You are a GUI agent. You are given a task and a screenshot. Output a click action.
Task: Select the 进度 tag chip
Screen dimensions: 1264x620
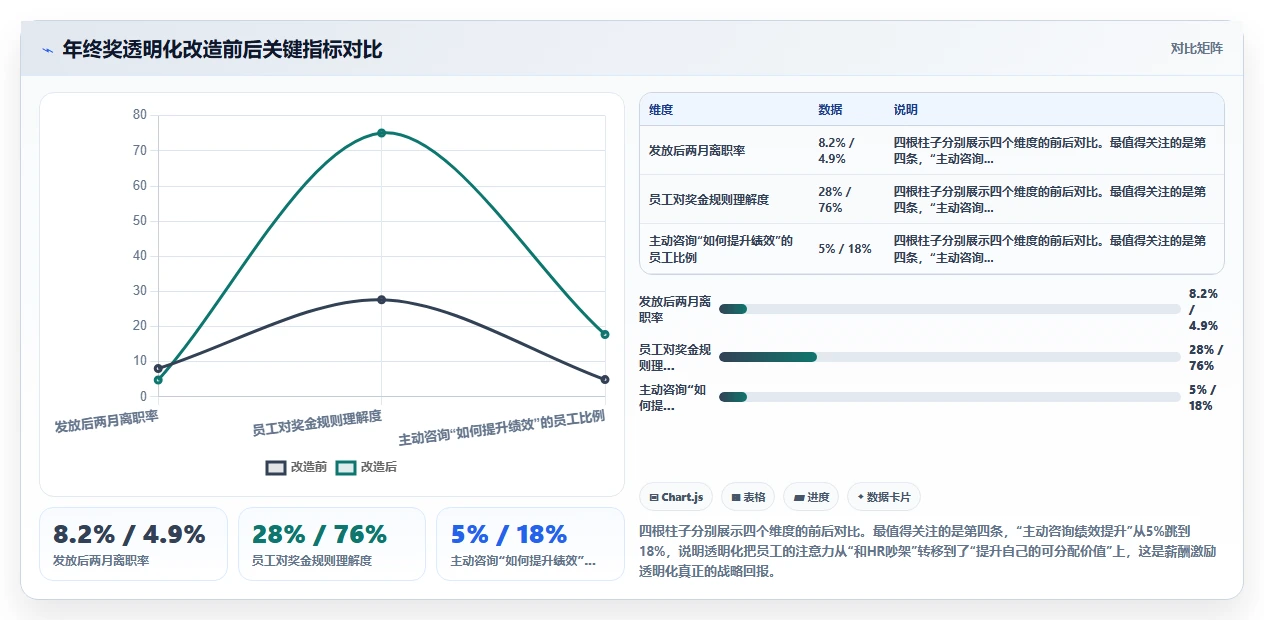[811, 497]
